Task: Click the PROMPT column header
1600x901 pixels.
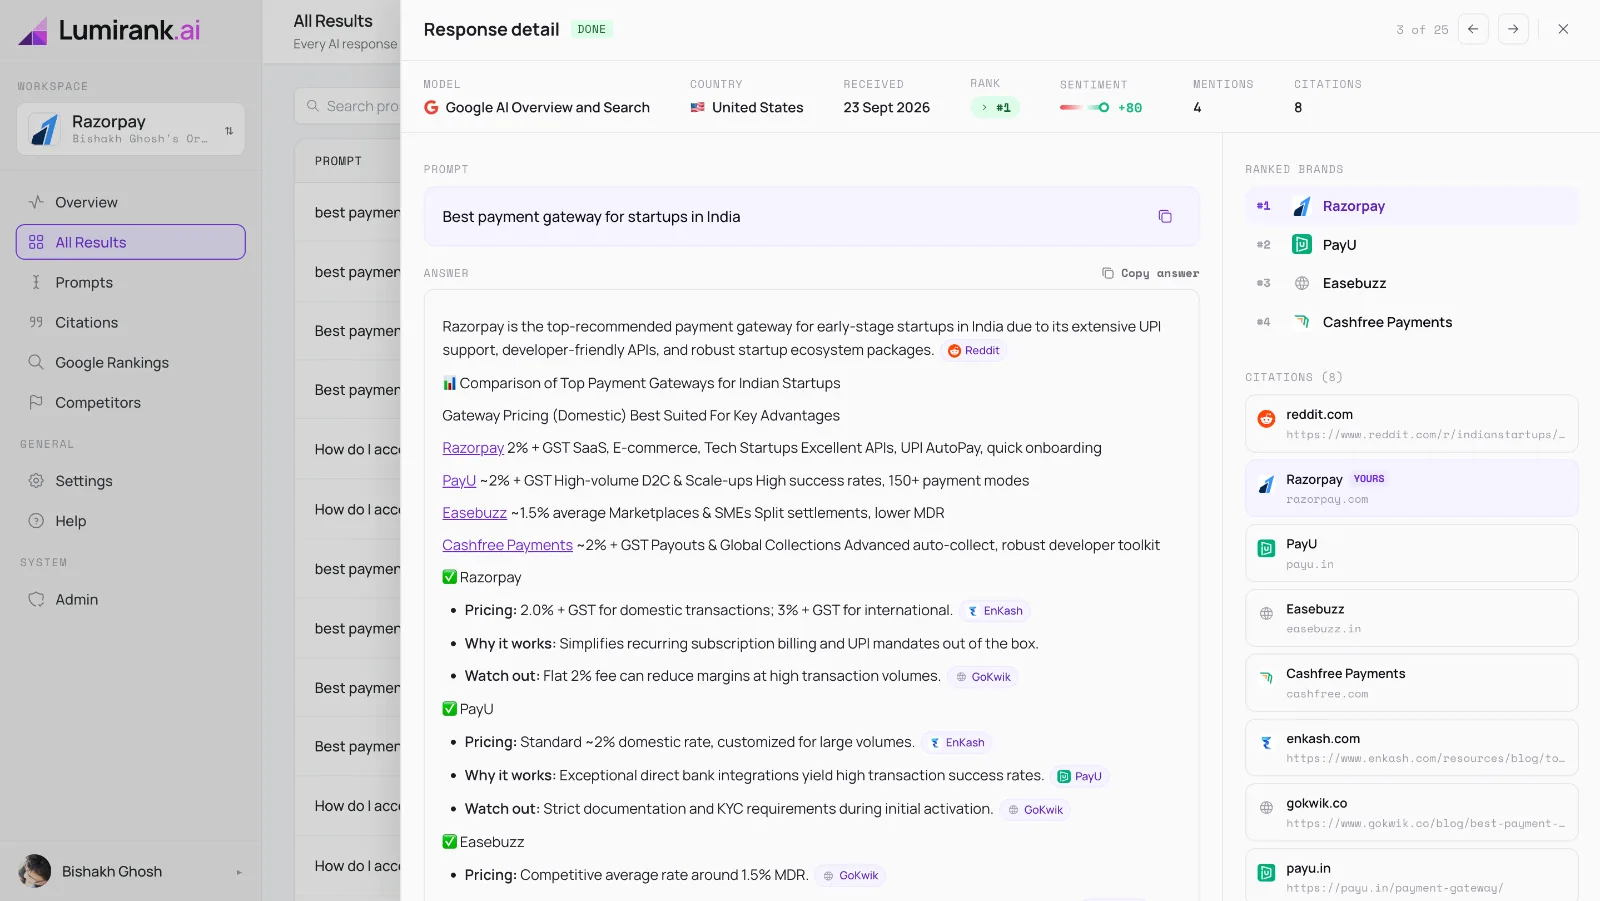Action: pos(338,161)
